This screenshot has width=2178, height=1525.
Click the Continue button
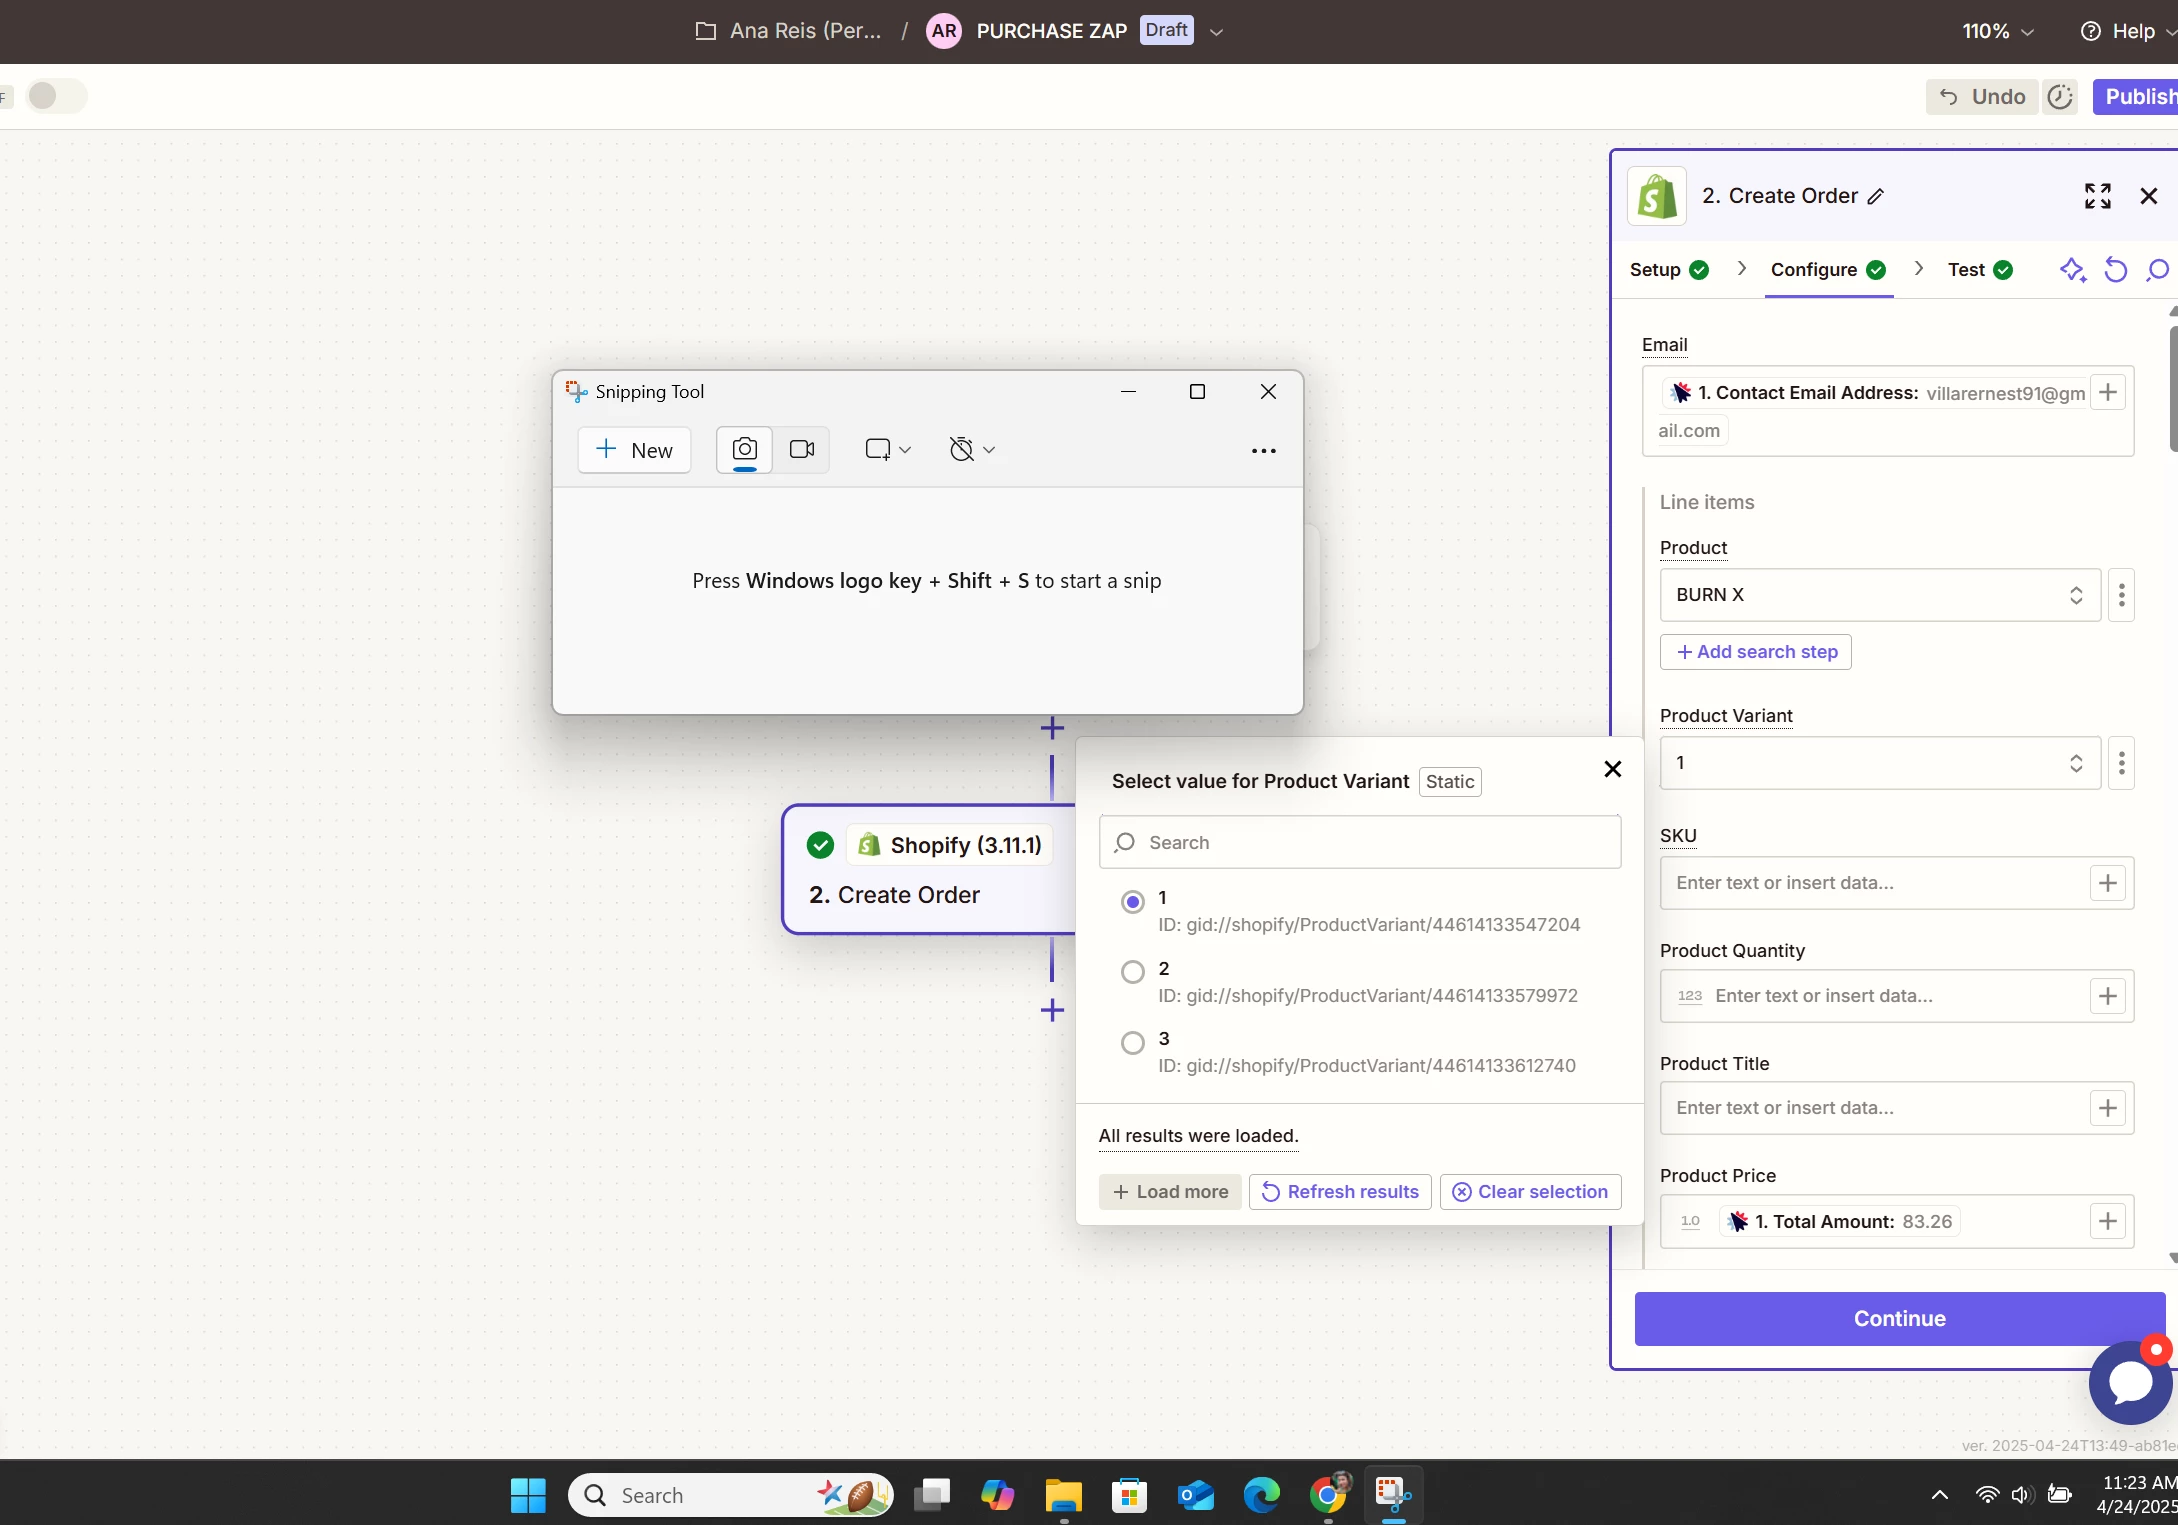click(x=1898, y=1319)
